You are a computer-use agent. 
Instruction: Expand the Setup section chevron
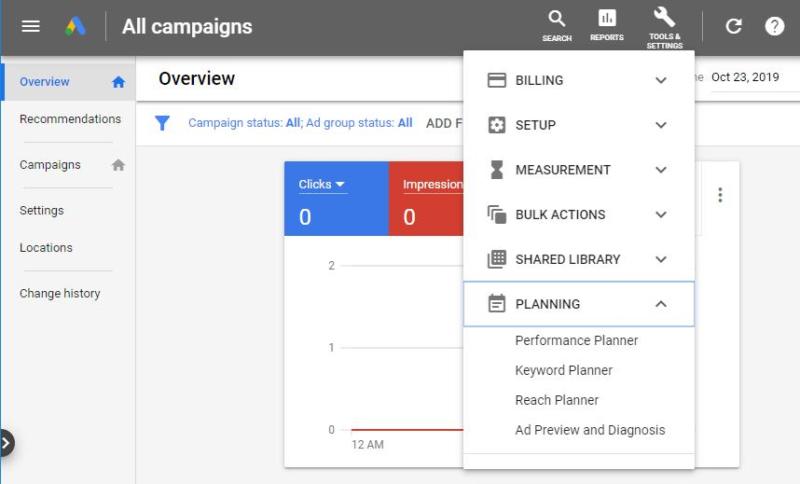(661, 125)
